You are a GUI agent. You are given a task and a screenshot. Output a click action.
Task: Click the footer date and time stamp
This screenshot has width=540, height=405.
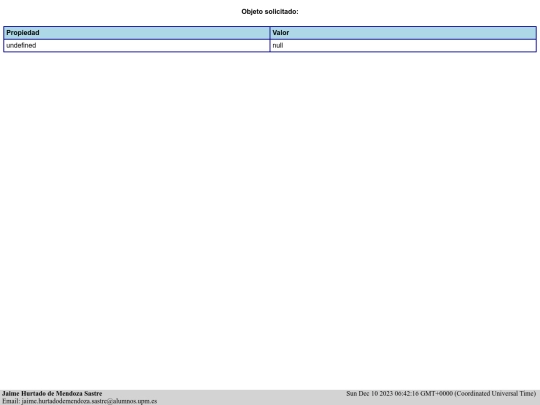pyautogui.click(x=441, y=393)
